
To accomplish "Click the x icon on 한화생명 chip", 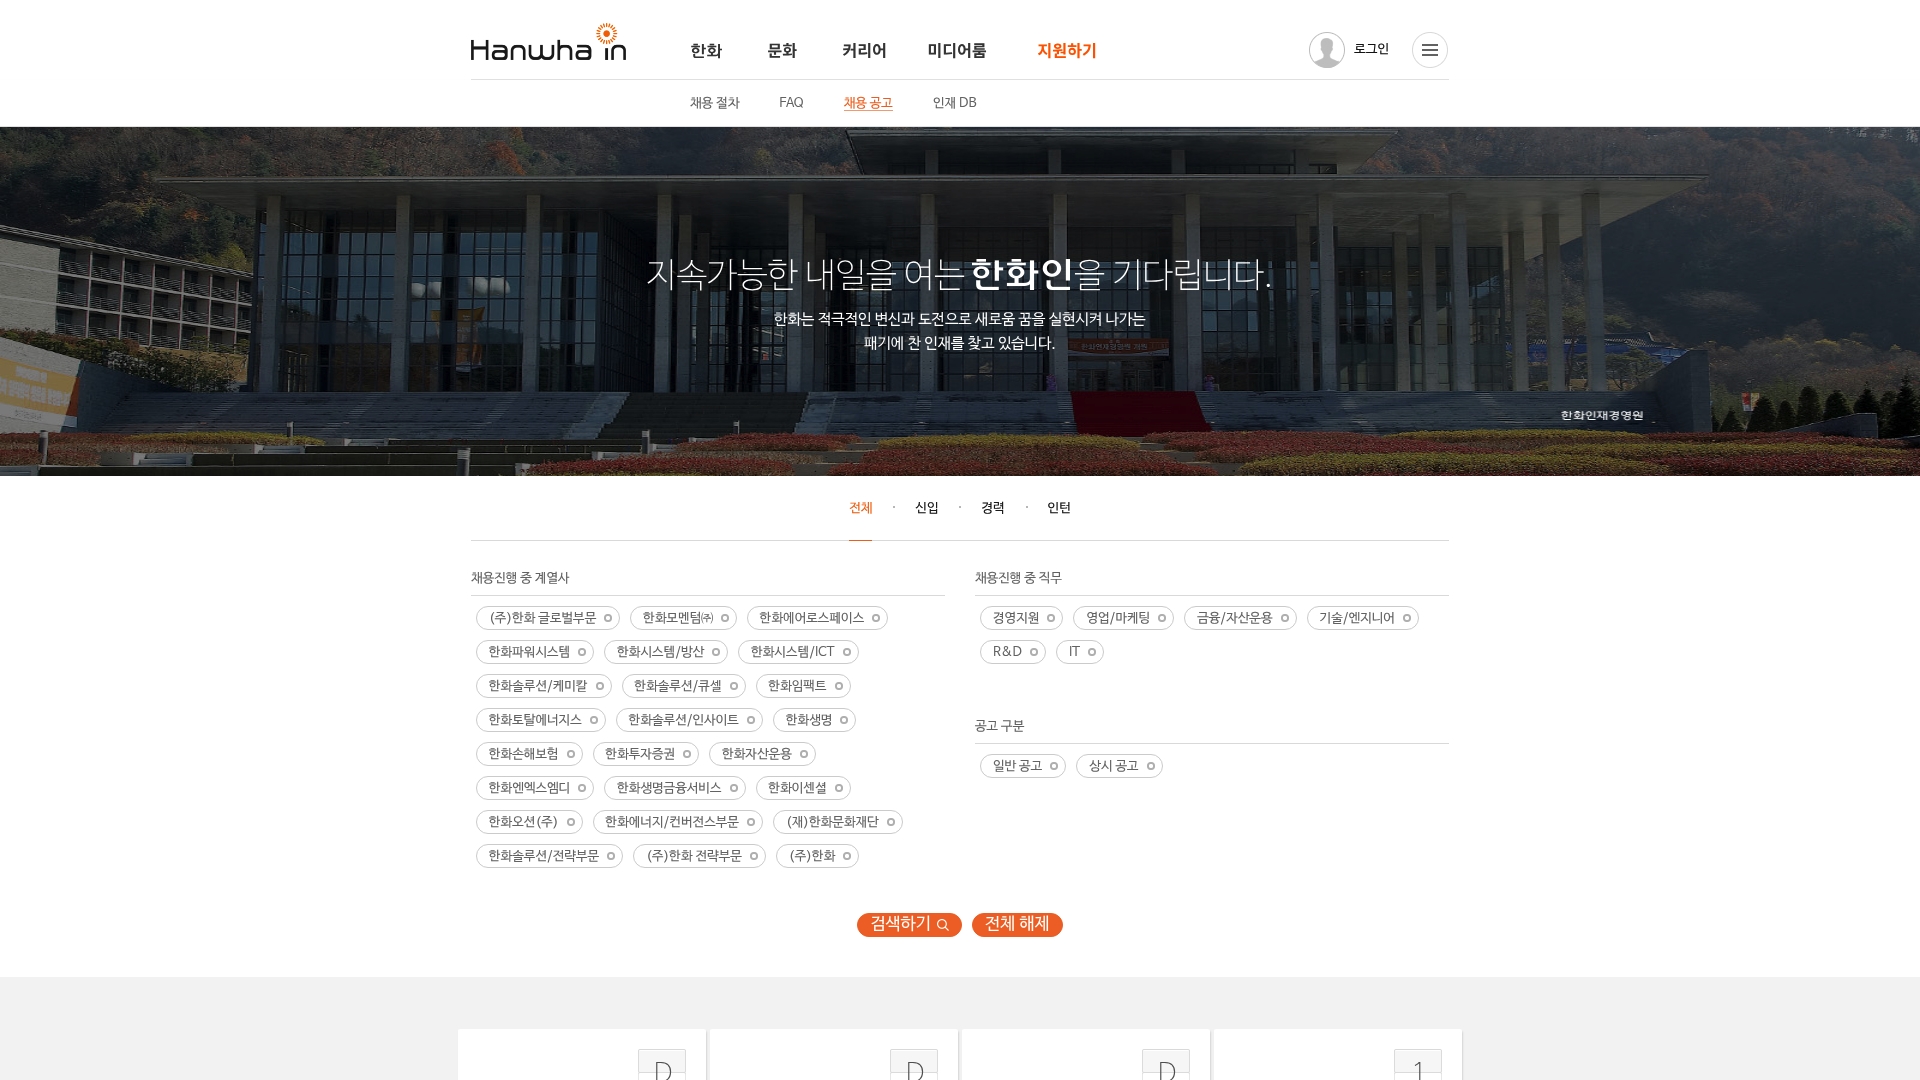I will 844,720.
